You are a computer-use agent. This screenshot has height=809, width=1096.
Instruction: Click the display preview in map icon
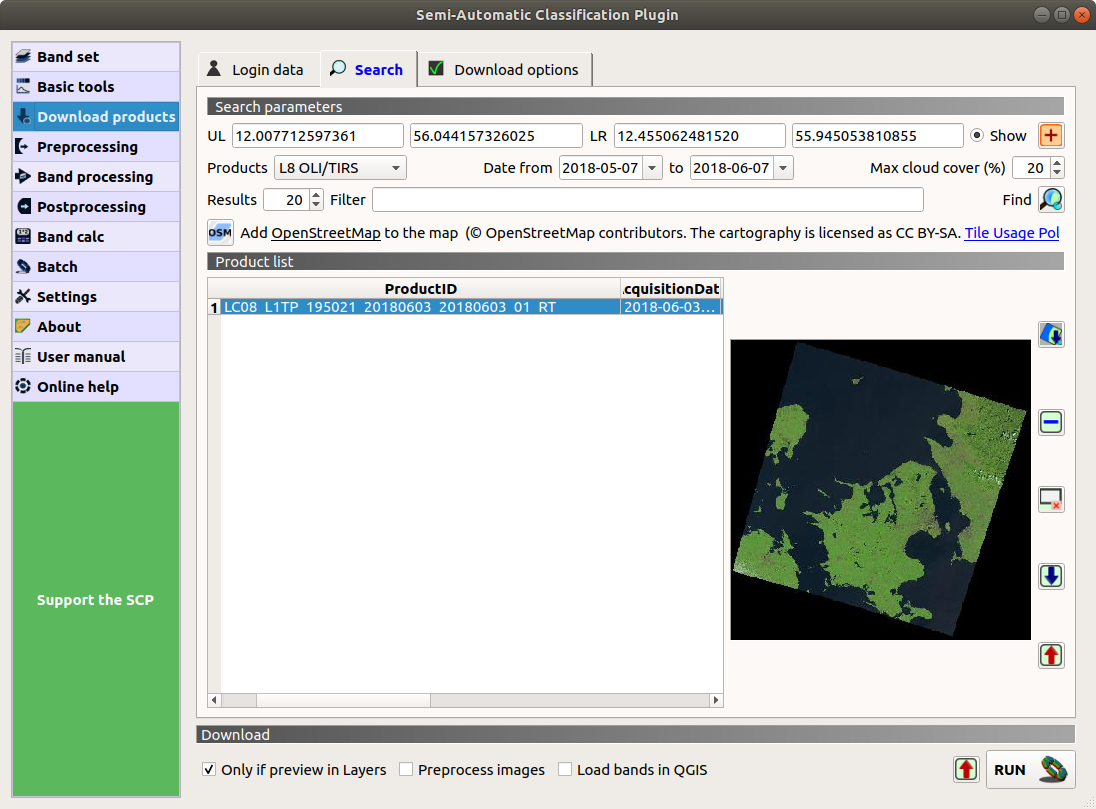pyautogui.click(x=1051, y=334)
